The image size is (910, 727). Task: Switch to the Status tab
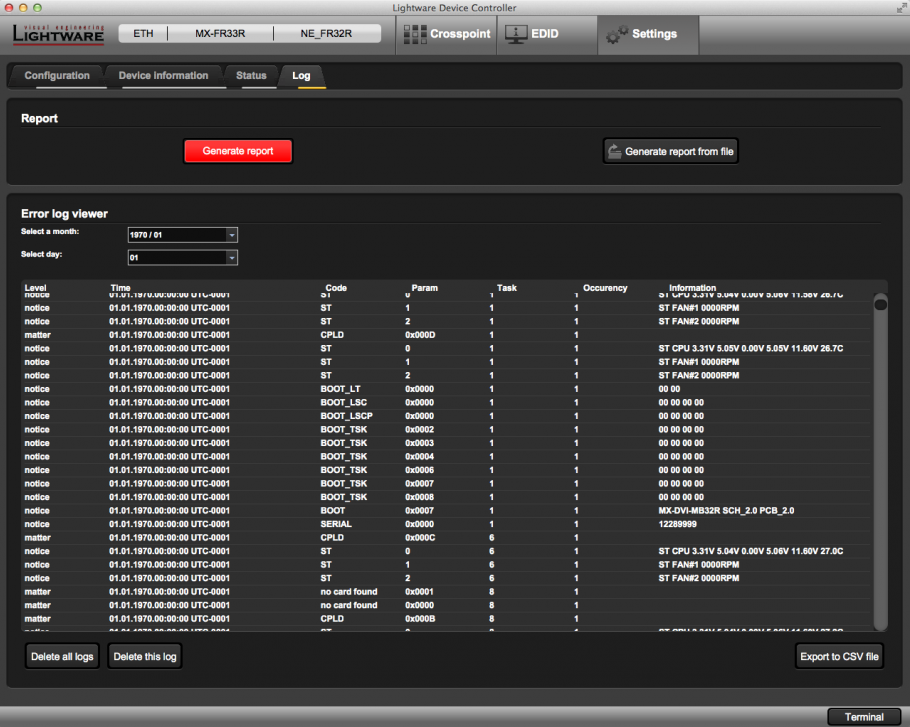(x=251, y=76)
